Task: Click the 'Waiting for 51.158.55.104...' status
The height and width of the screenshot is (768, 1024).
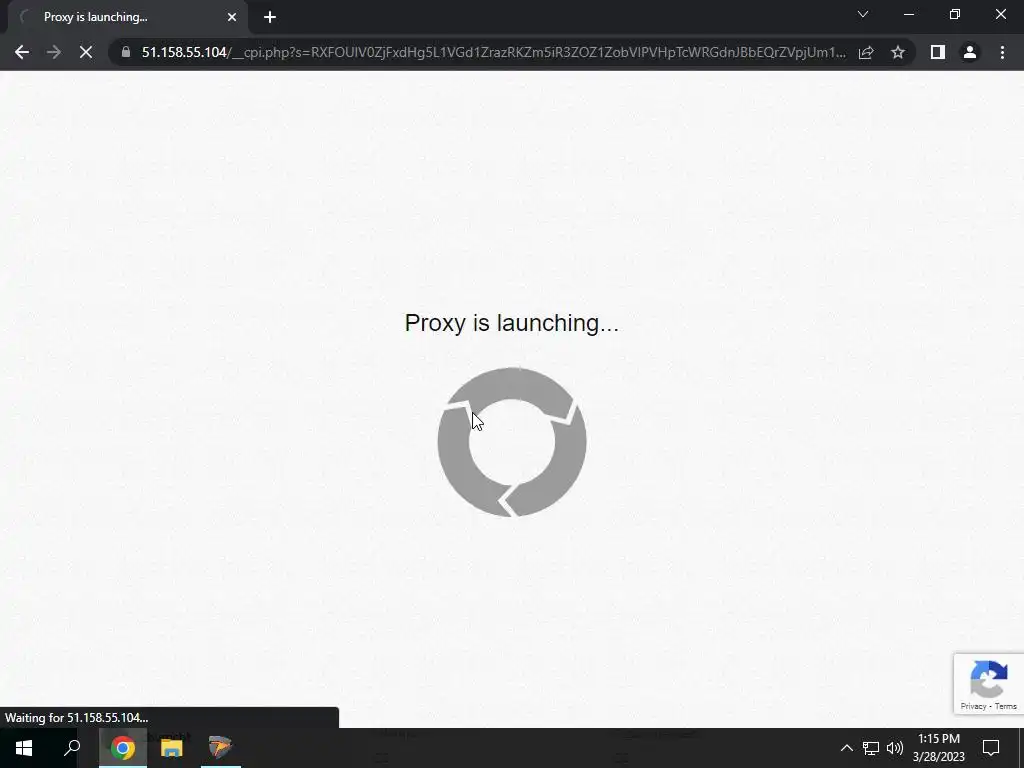Action: [x=76, y=717]
